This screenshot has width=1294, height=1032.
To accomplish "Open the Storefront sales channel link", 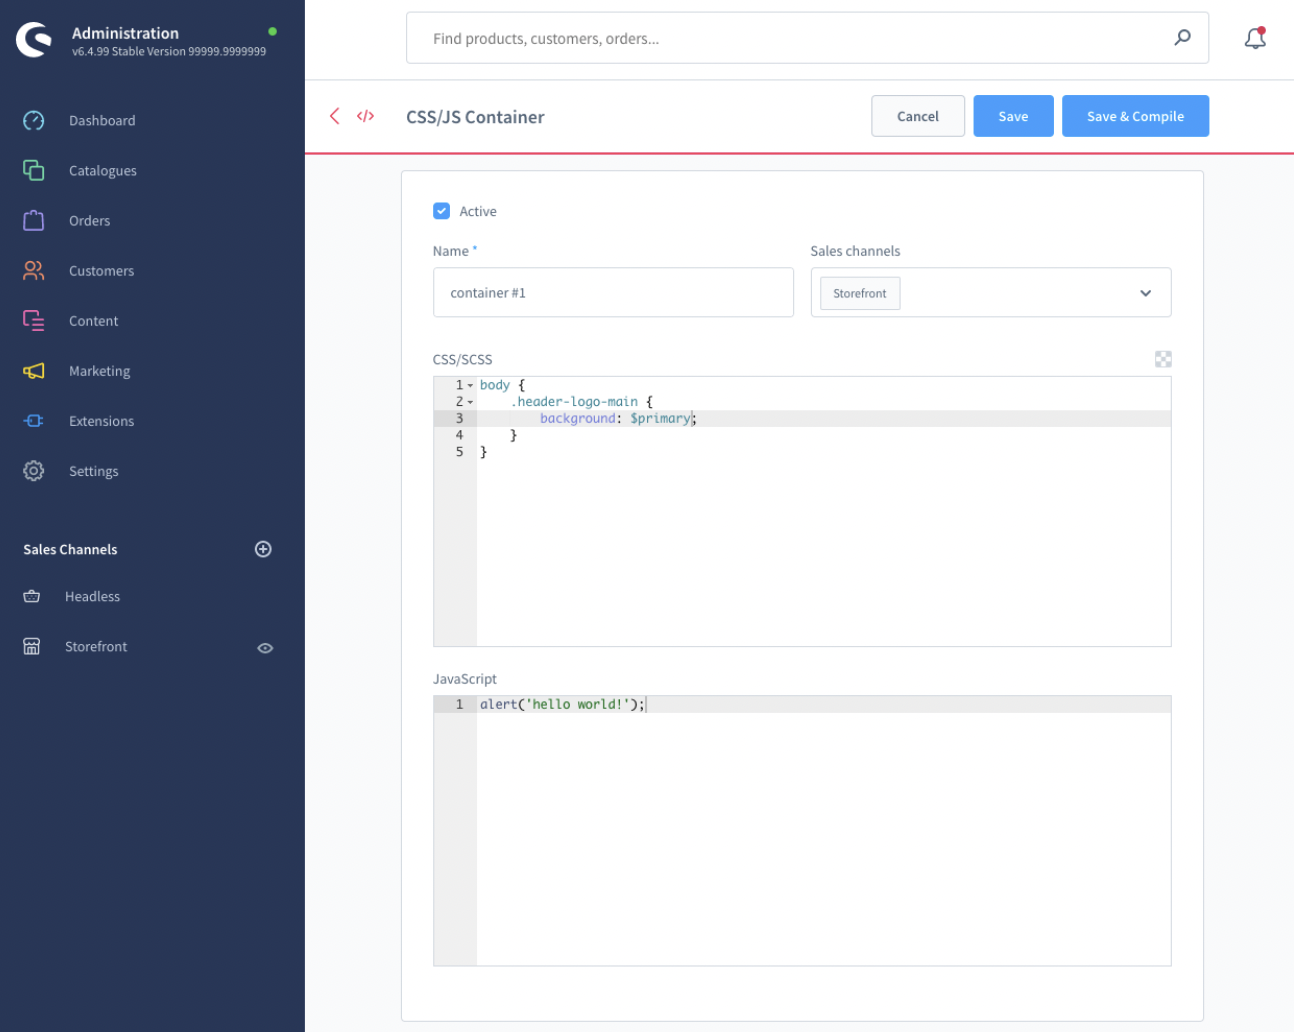I will tap(96, 647).
